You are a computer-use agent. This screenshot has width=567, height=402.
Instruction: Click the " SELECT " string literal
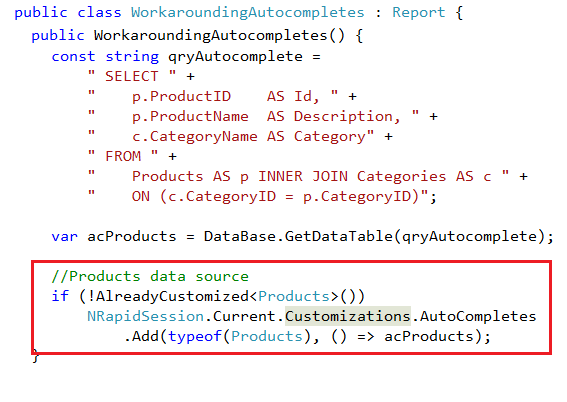coord(132,76)
